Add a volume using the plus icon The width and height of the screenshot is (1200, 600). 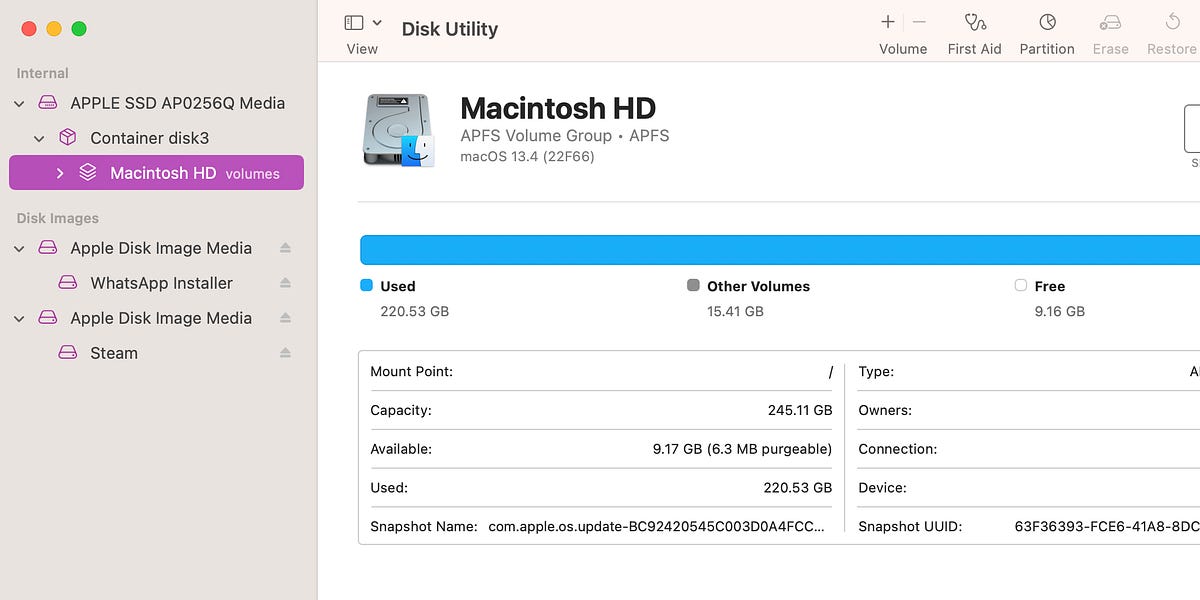coord(887,20)
